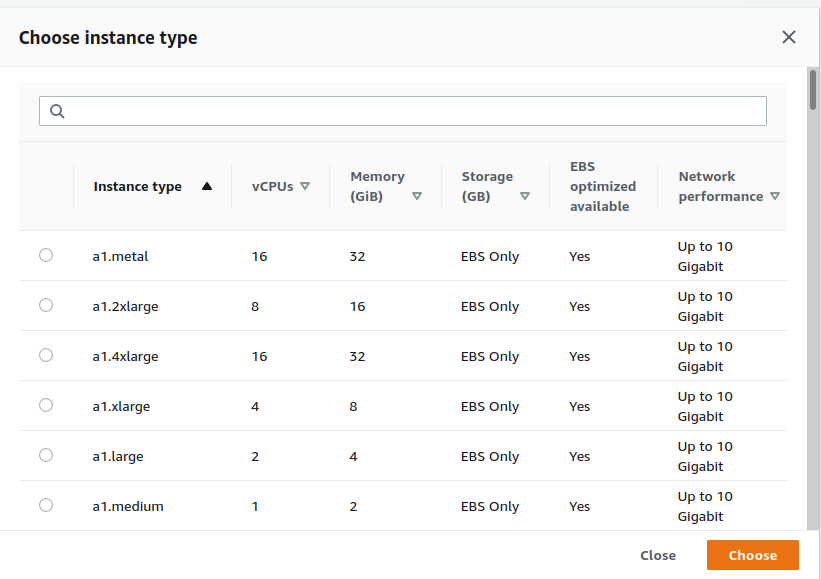Click the Choose button

pos(752,555)
